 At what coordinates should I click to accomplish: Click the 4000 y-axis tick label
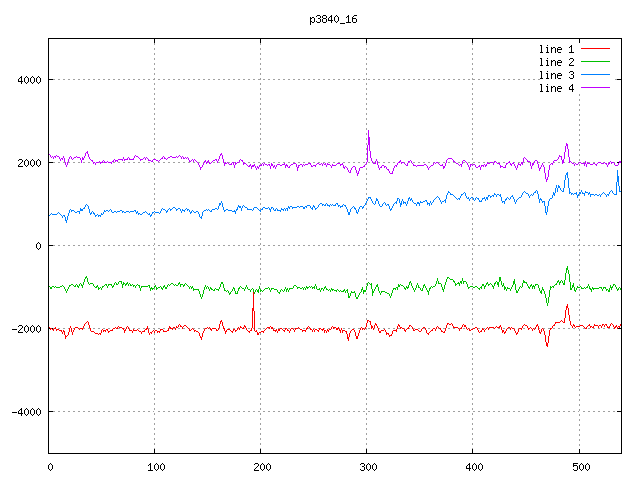(x=27, y=80)
